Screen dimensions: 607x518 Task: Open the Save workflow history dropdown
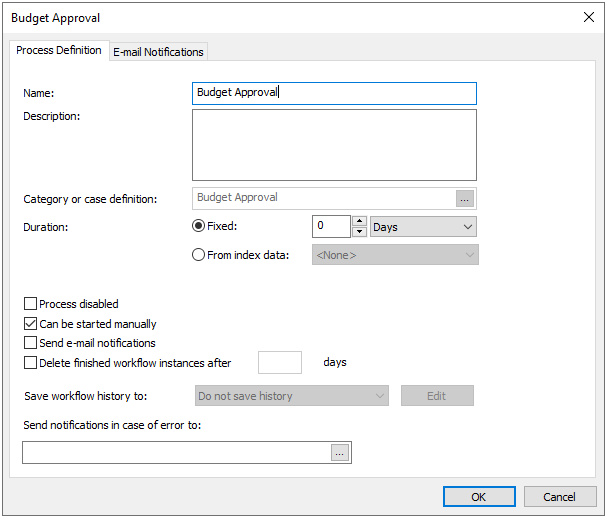[290, 396]
